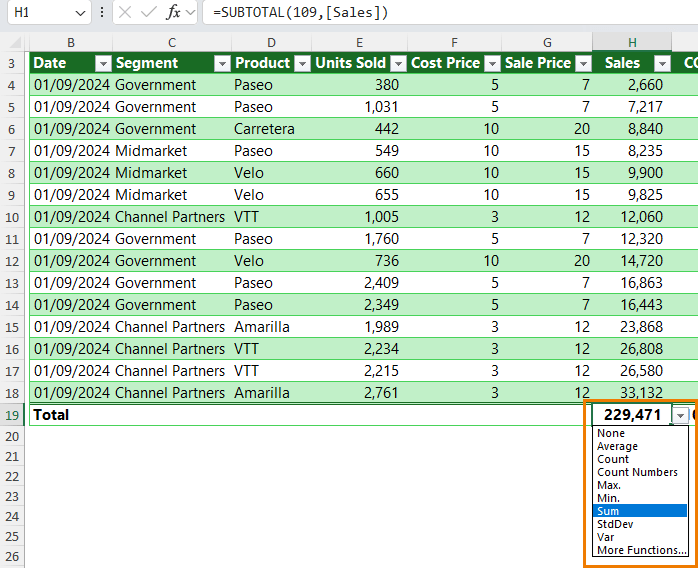Select column G header

coord(547,43)
